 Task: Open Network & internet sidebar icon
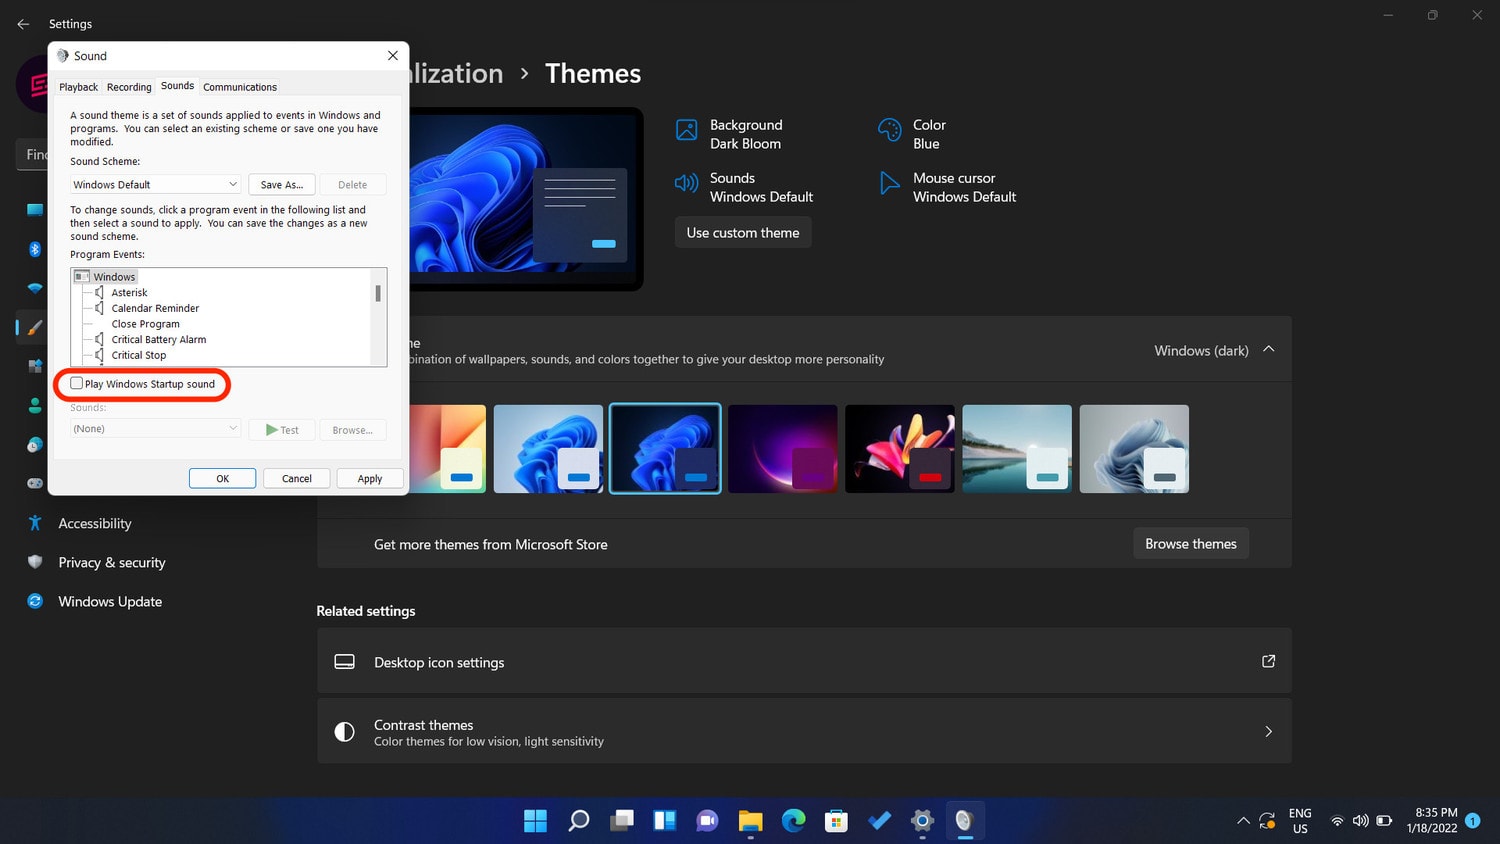[35, 288]
